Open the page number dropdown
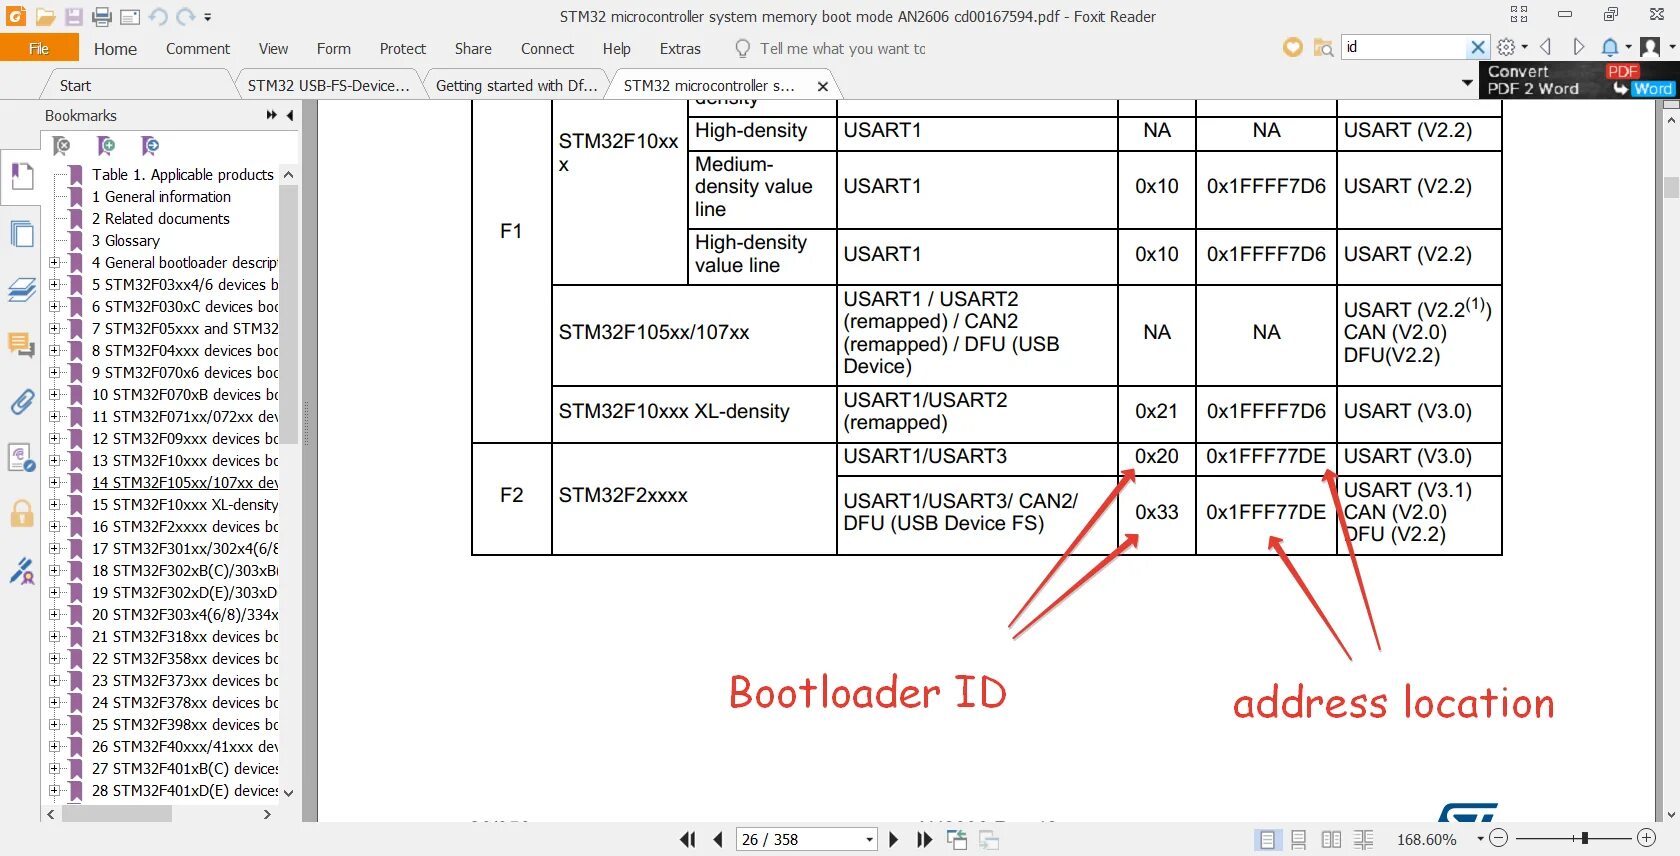Viewport: 1680px width, 856px height. click(x=869, y=840)
